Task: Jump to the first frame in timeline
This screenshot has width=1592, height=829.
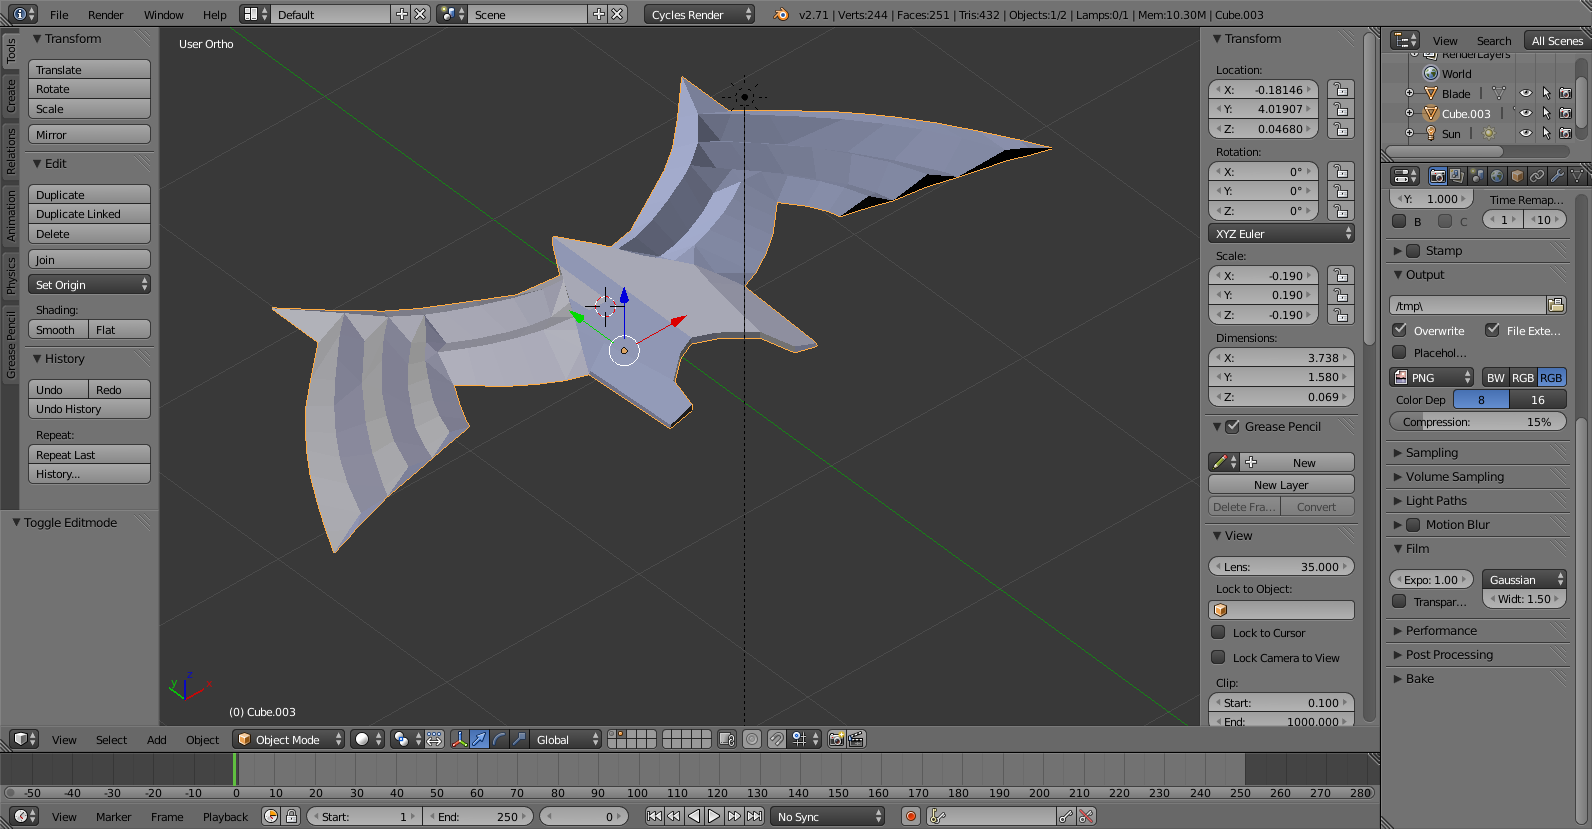Action: [x=654, y=816]
